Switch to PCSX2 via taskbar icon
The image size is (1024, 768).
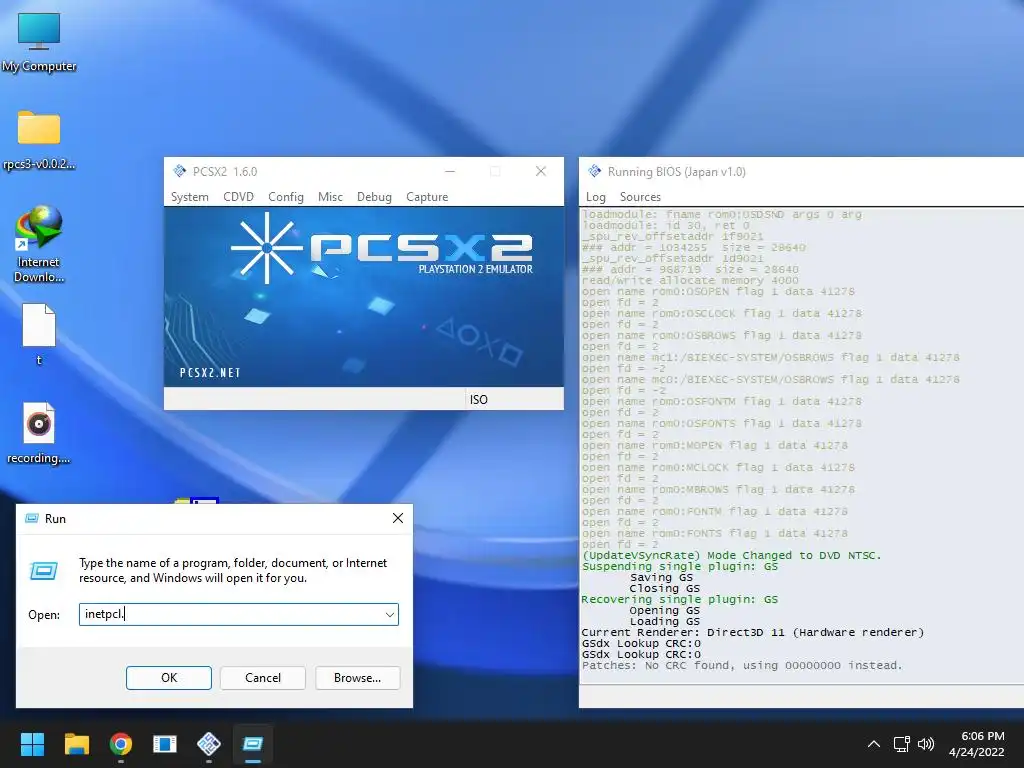coord(208,744)
